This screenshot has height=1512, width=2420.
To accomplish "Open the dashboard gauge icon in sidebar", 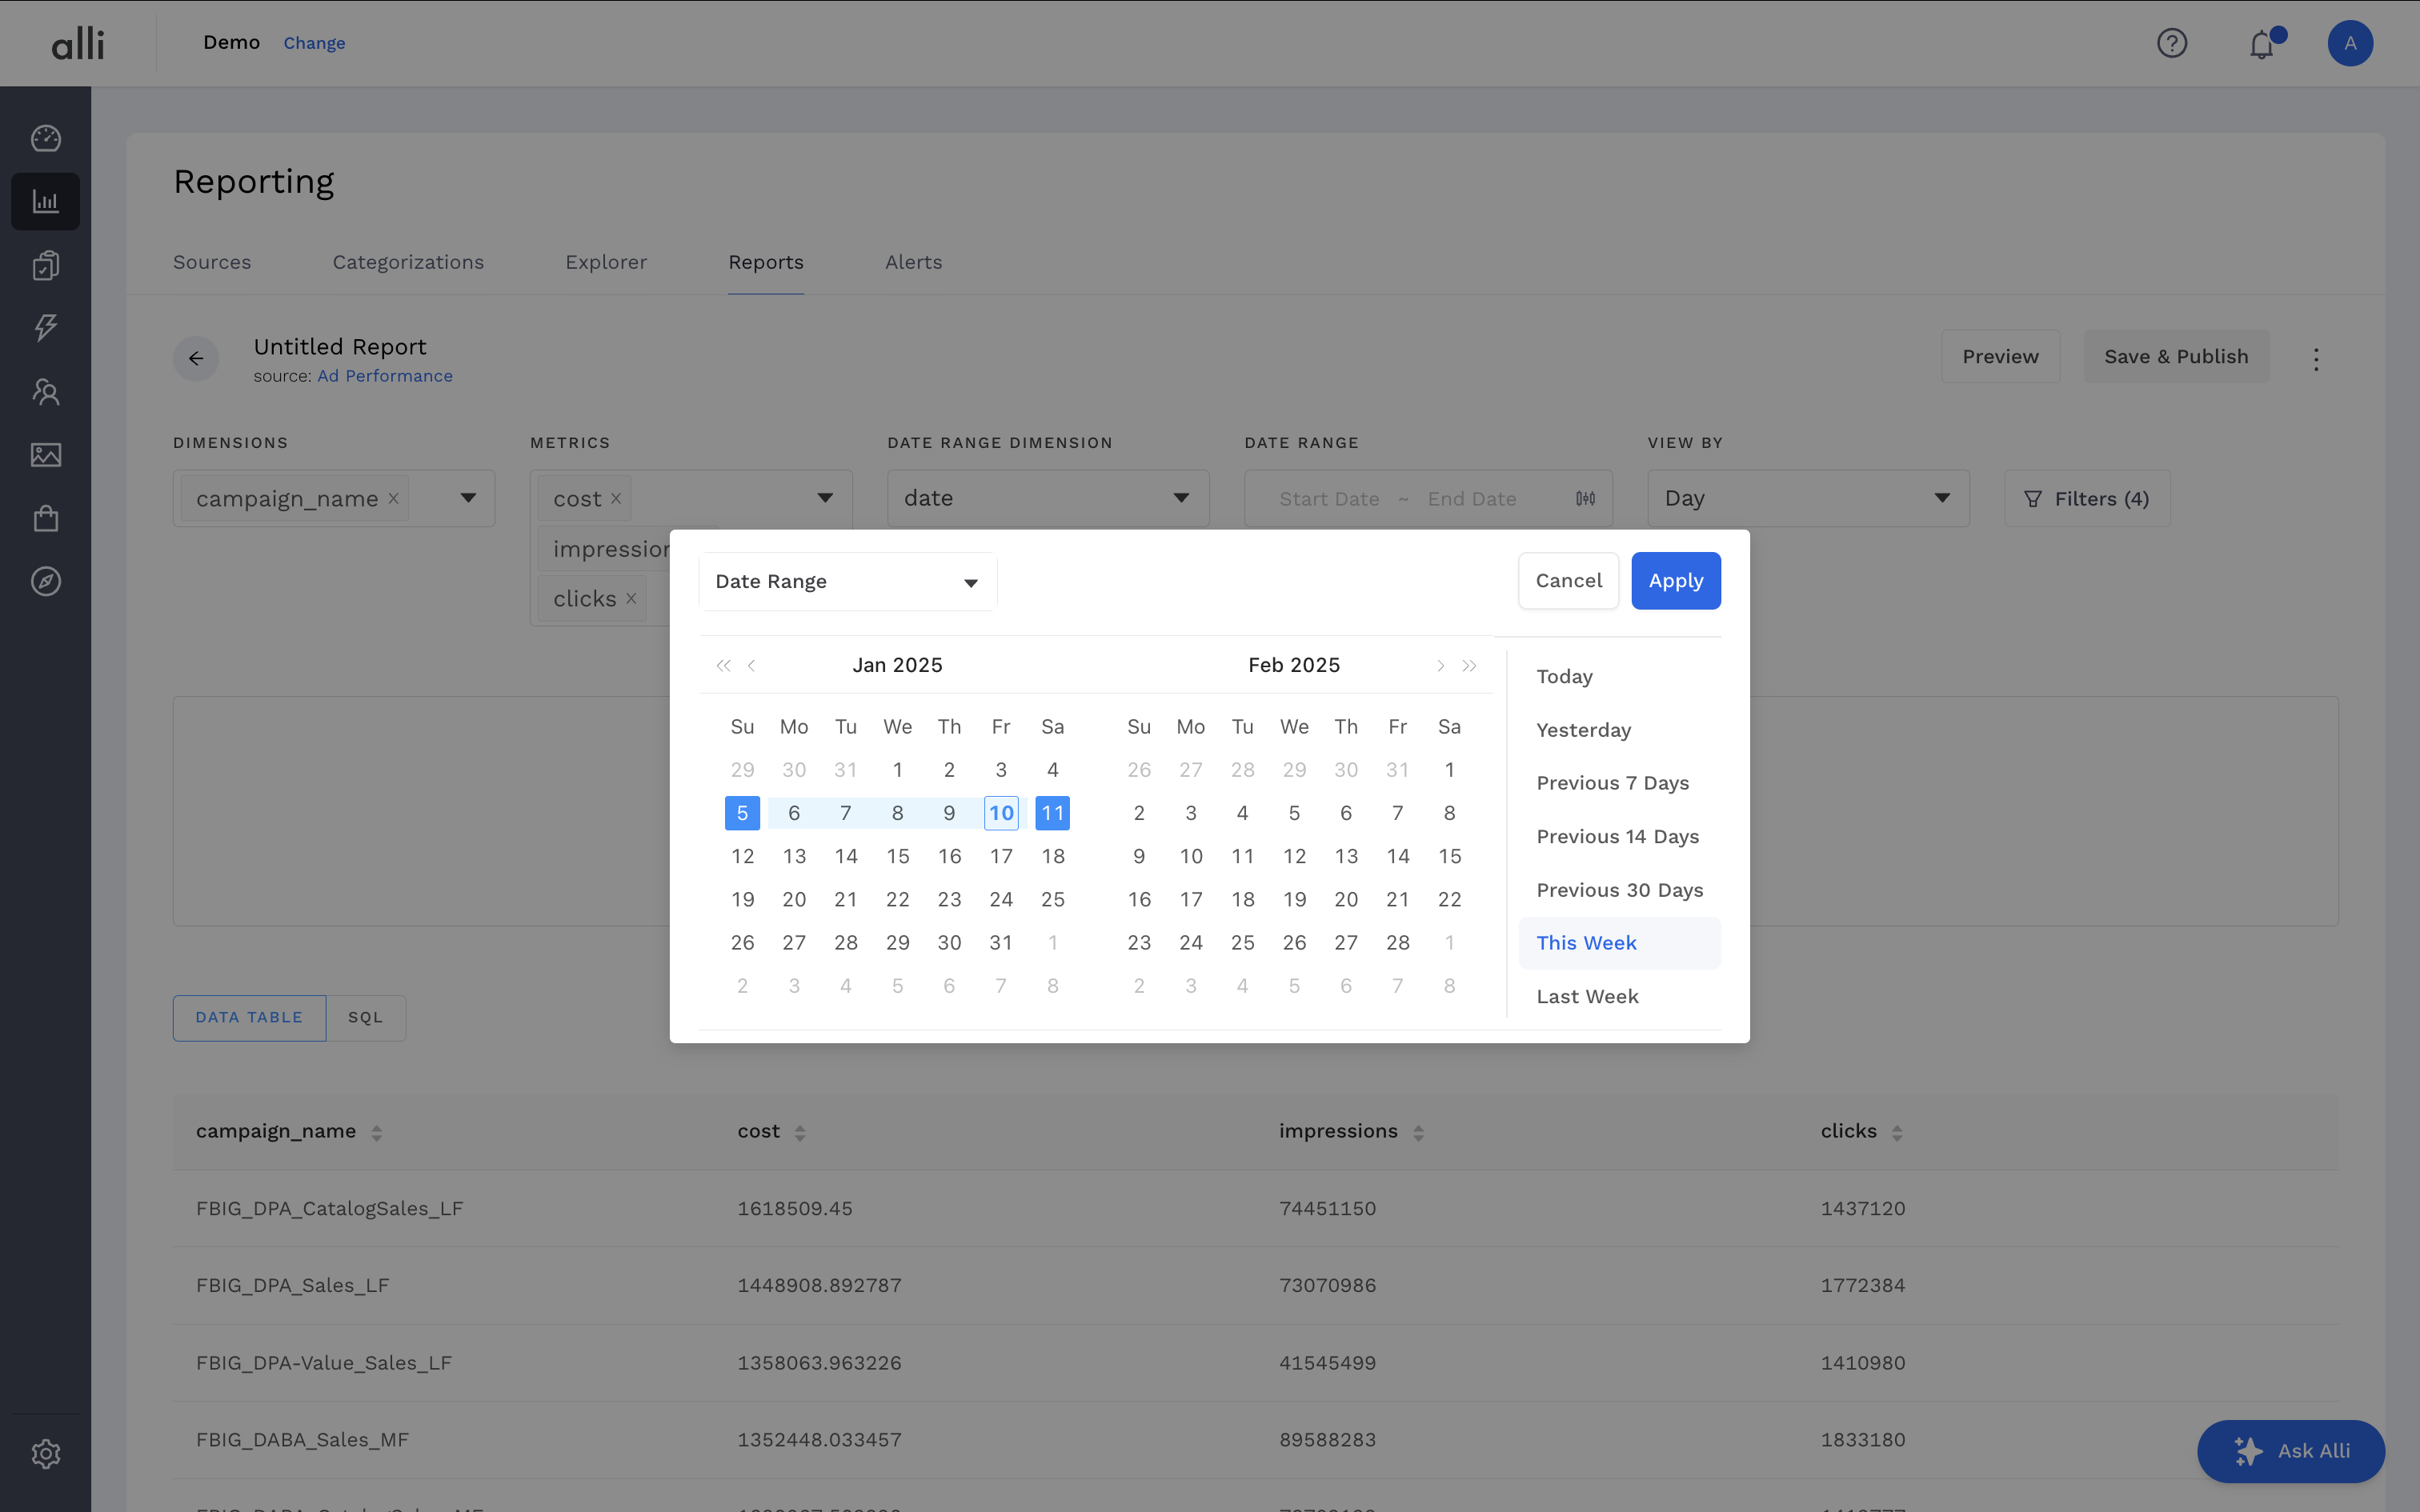I will tap(46, 138).
